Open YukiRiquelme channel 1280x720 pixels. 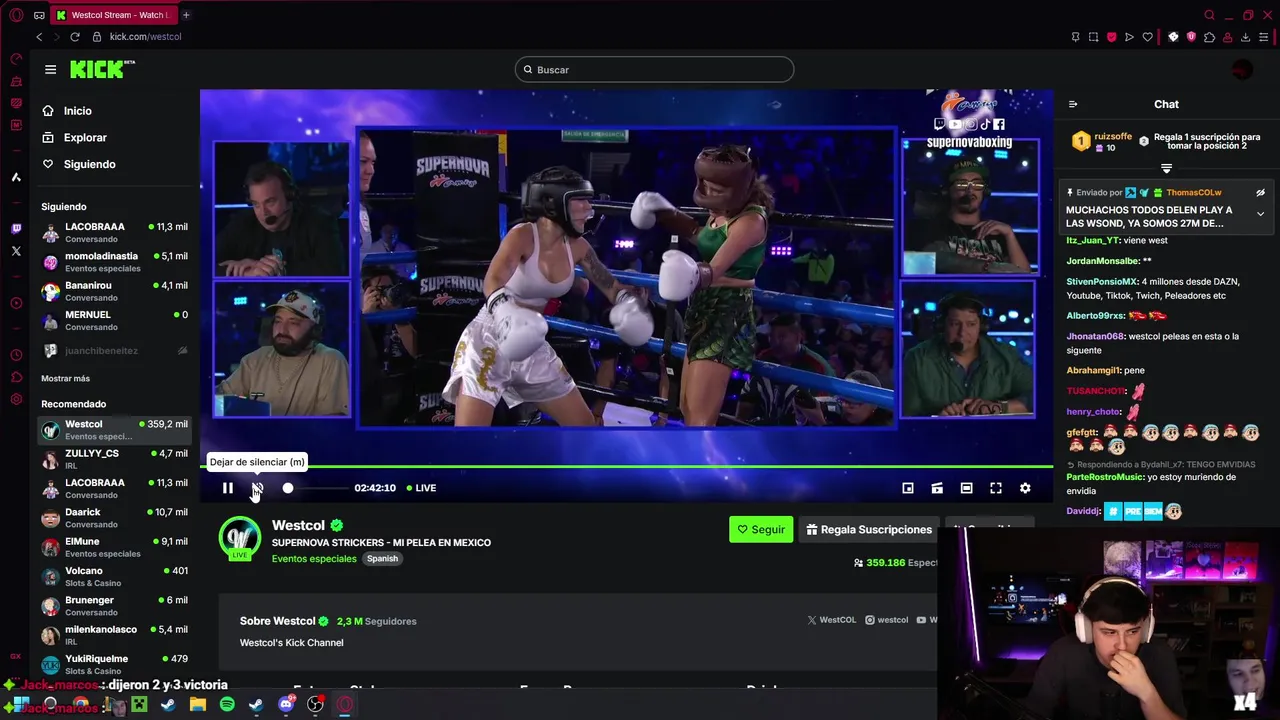[115, 664]
